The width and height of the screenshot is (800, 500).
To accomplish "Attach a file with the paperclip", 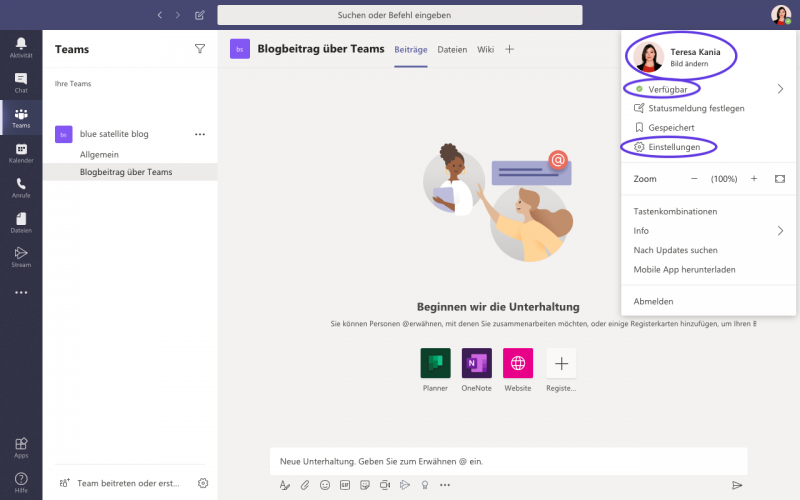I will coord(305,485).
